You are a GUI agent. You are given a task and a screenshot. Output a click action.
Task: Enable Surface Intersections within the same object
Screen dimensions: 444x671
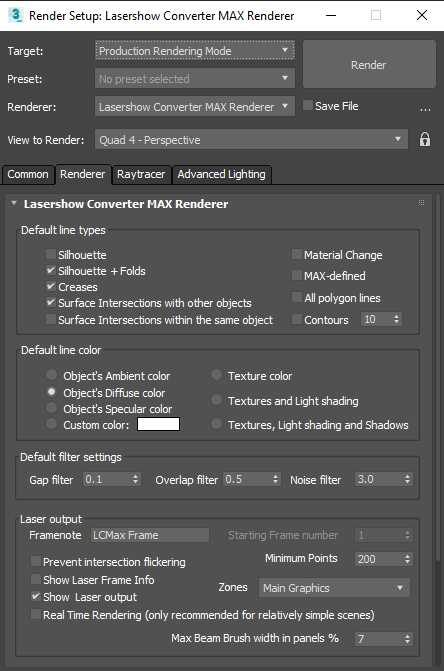pyautogui.click(x=51, y=319)
